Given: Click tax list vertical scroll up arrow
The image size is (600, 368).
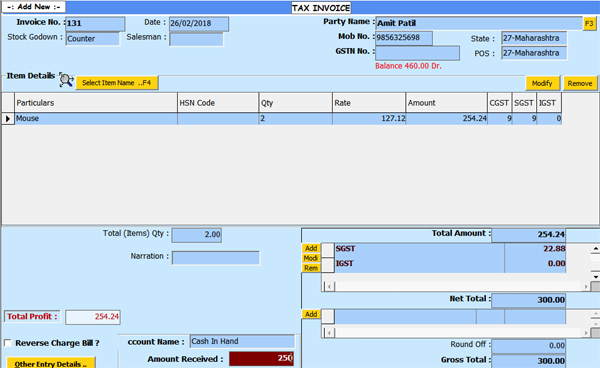Looking at the screenshot, I should [595, 249].
